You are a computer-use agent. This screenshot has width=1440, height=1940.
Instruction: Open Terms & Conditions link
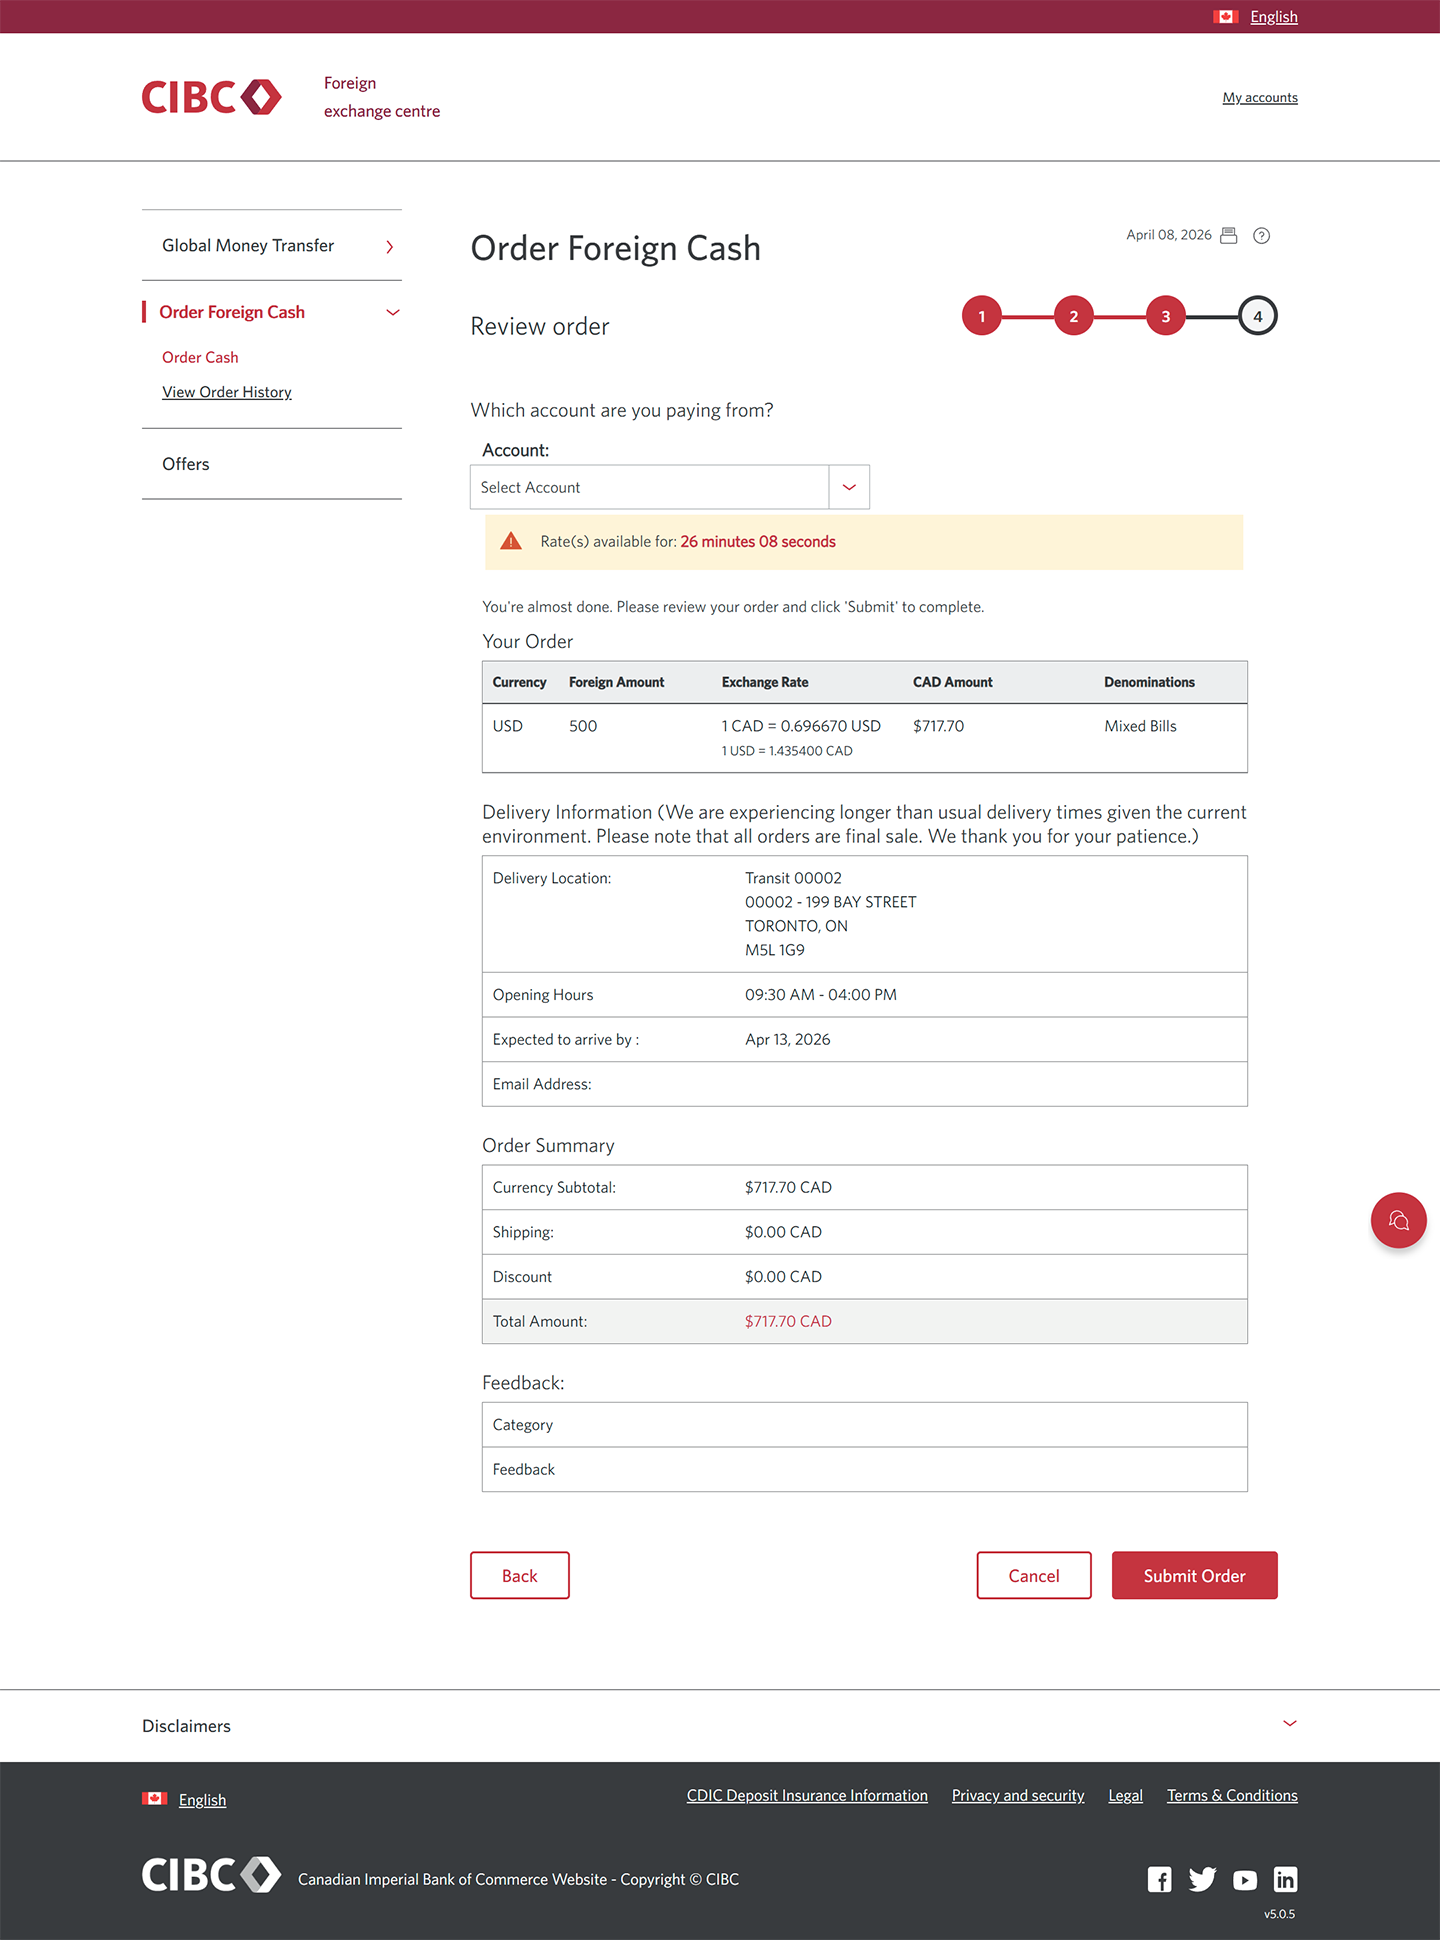1232,1795
